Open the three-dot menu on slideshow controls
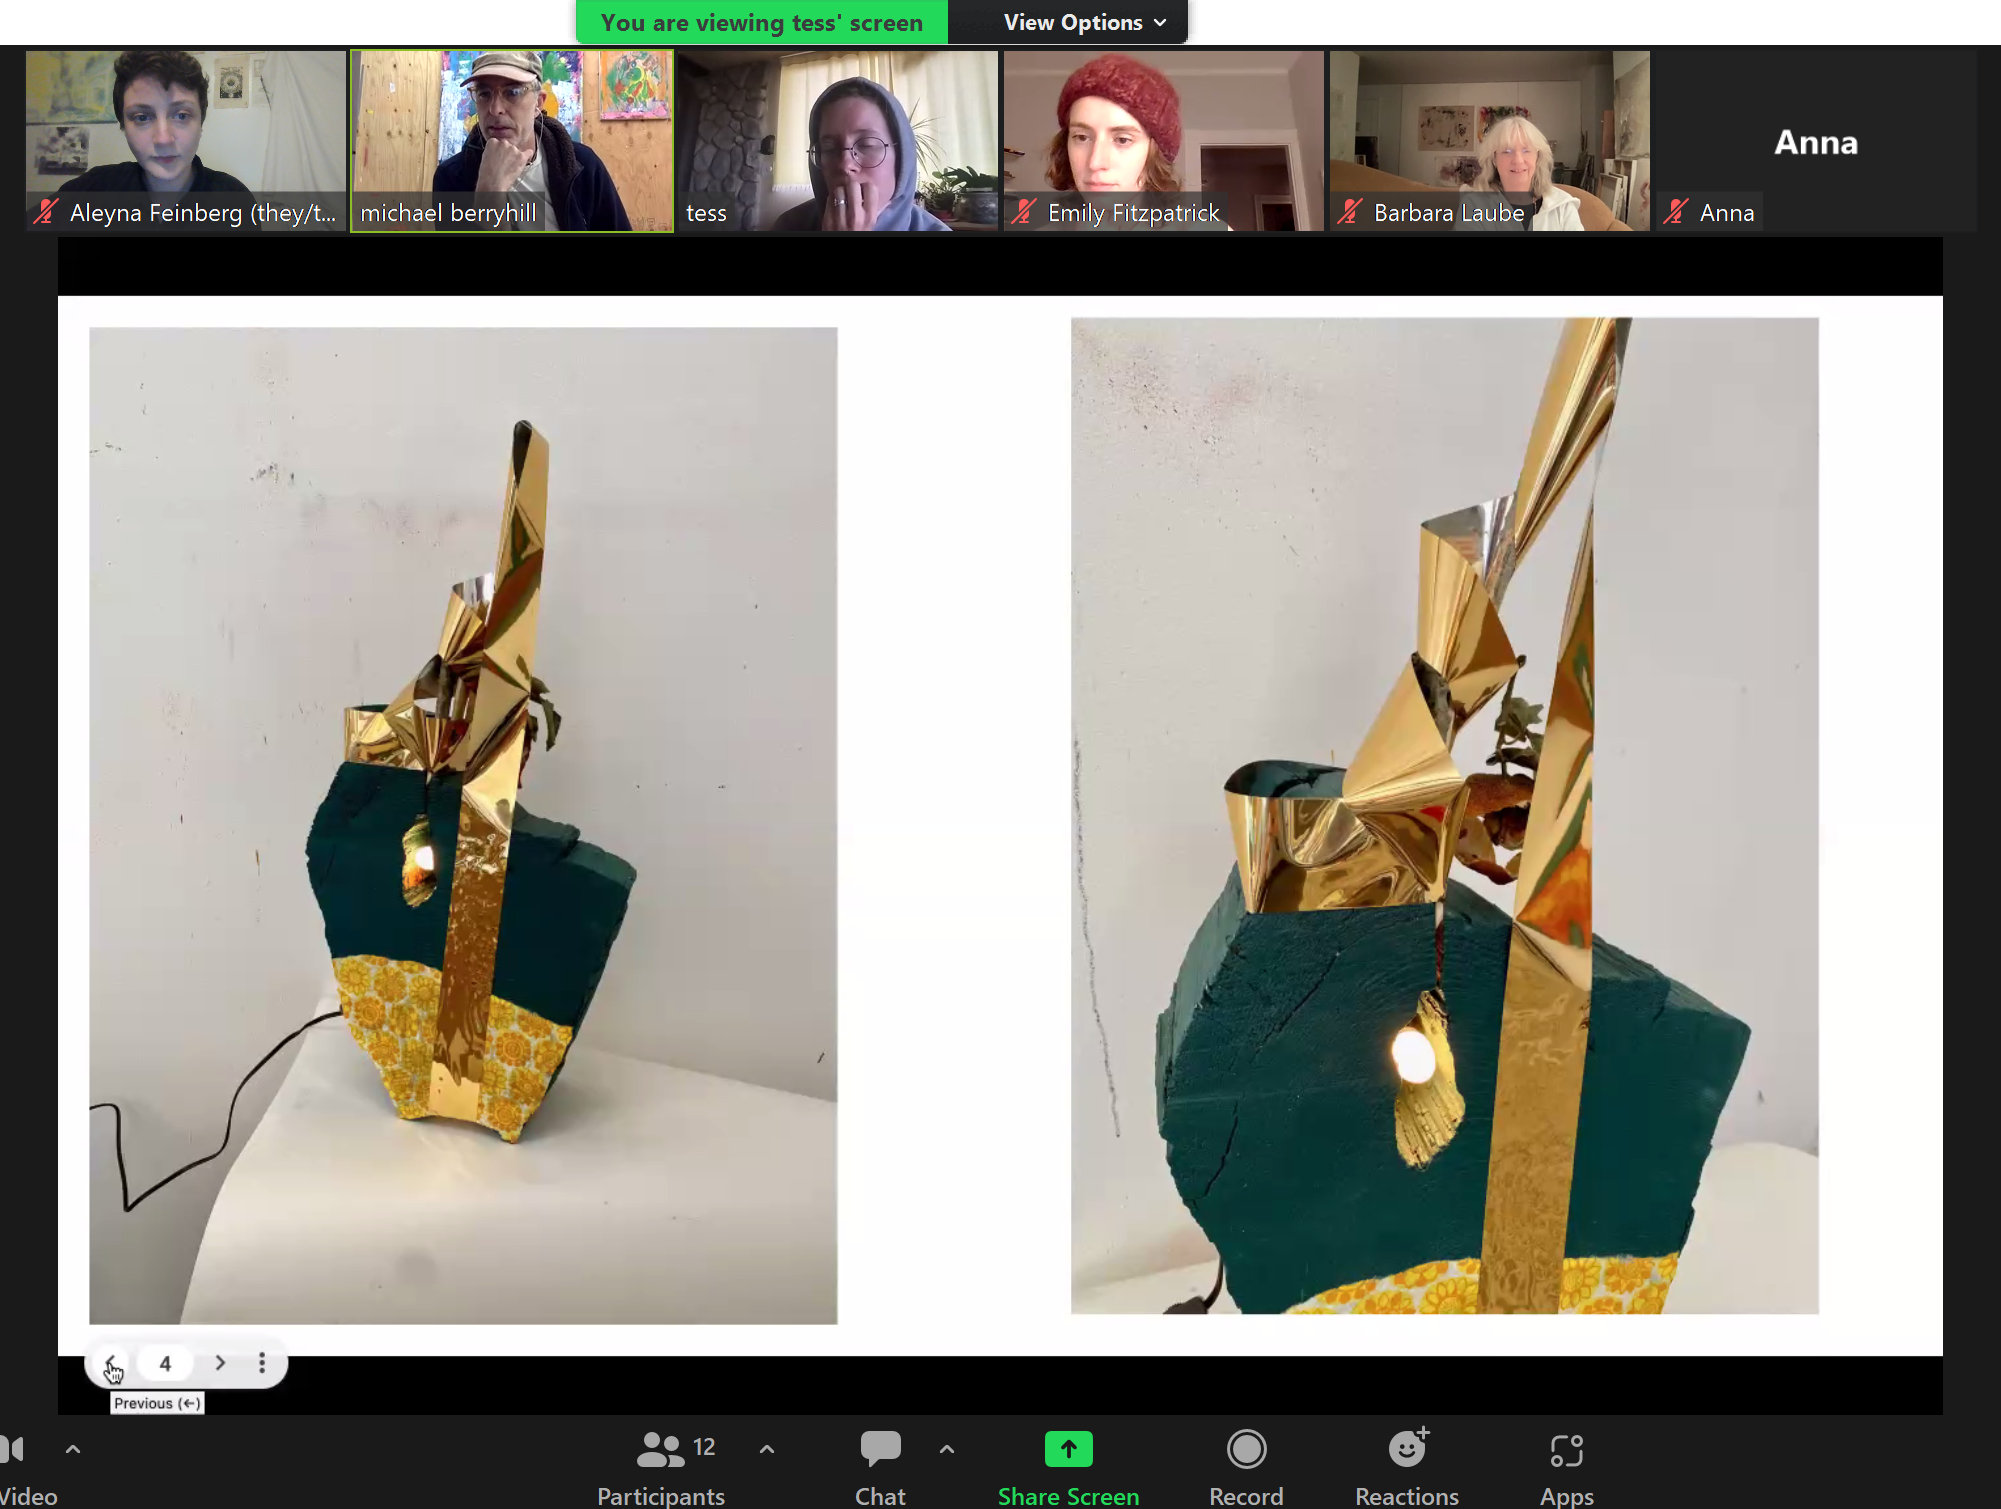 tap(261, 1363)
